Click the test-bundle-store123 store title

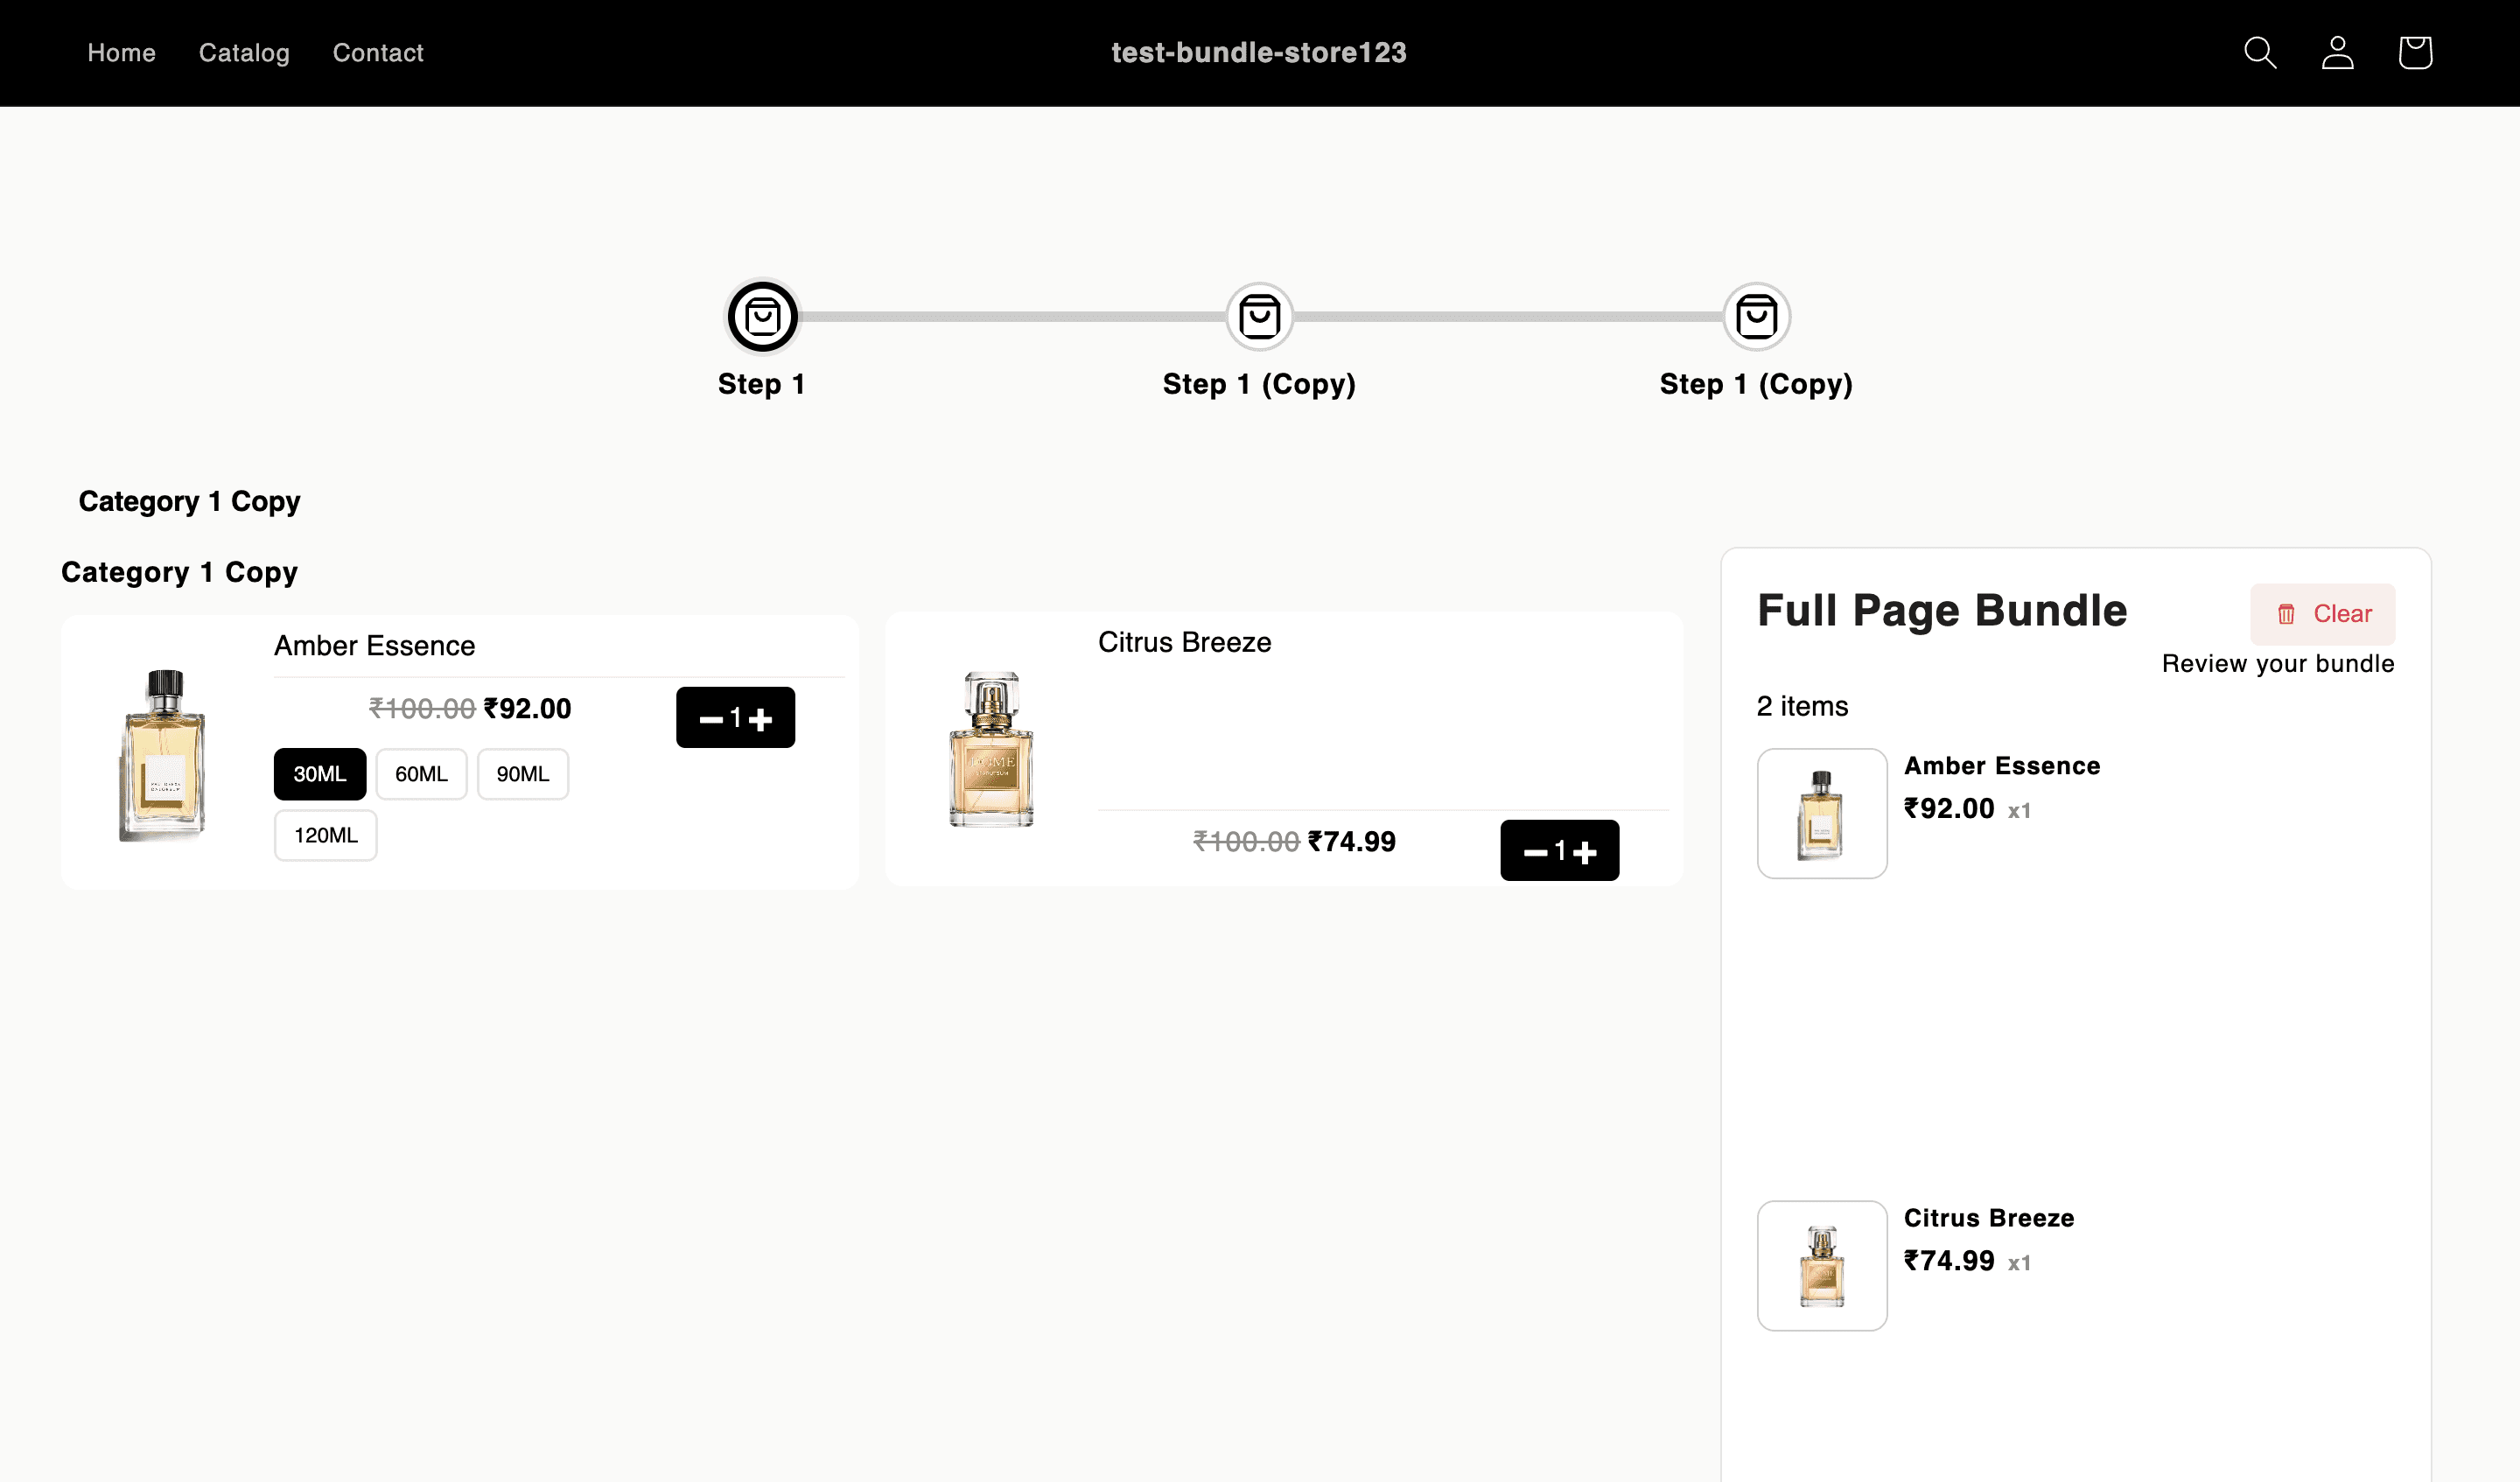coord(1259,53)
